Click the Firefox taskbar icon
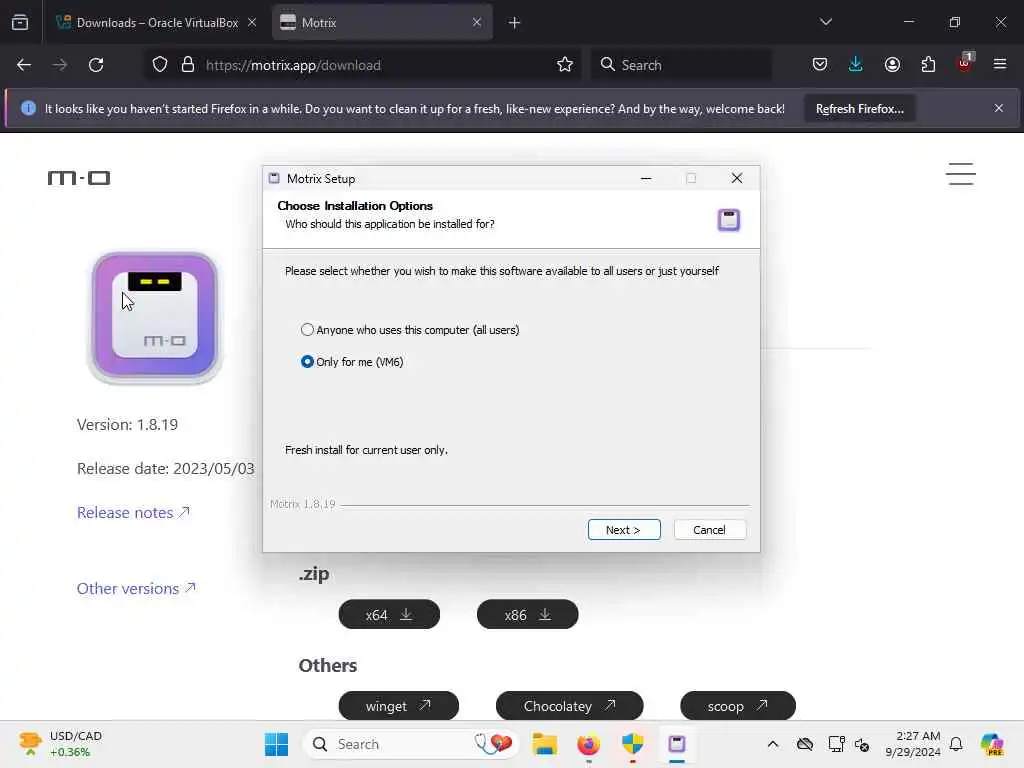The height and width of the screenshot is (768, 1024). point(588,744)
